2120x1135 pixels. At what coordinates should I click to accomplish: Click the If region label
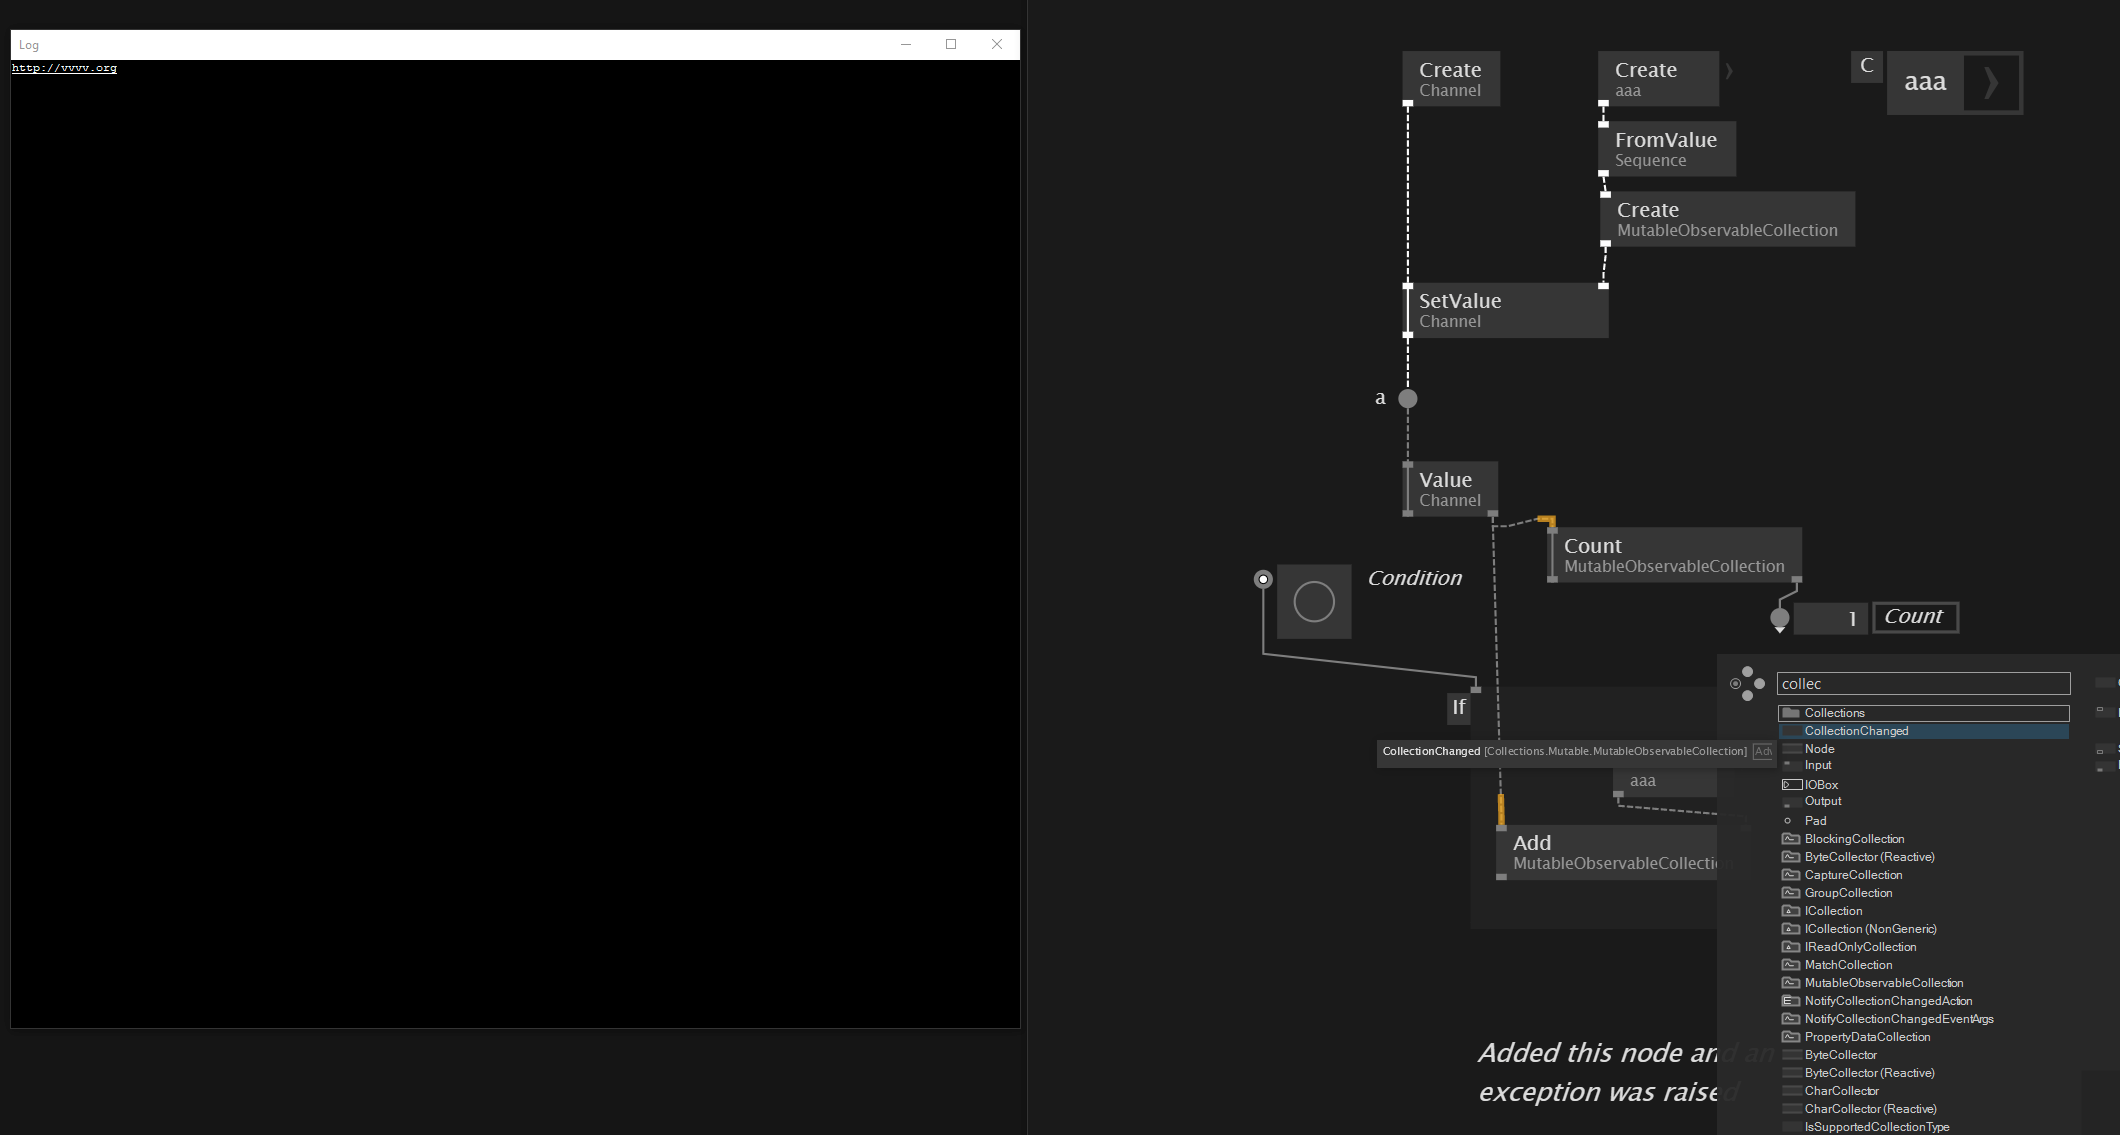coord(1459,708)
